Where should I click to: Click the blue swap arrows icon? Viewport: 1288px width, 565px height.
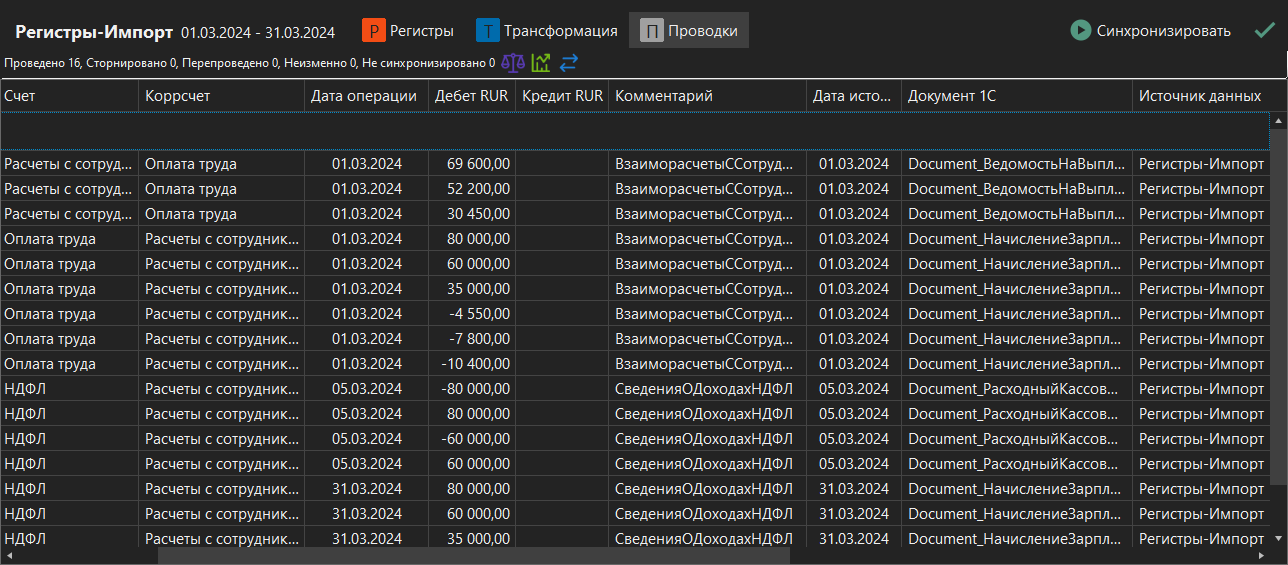point(569,63)
